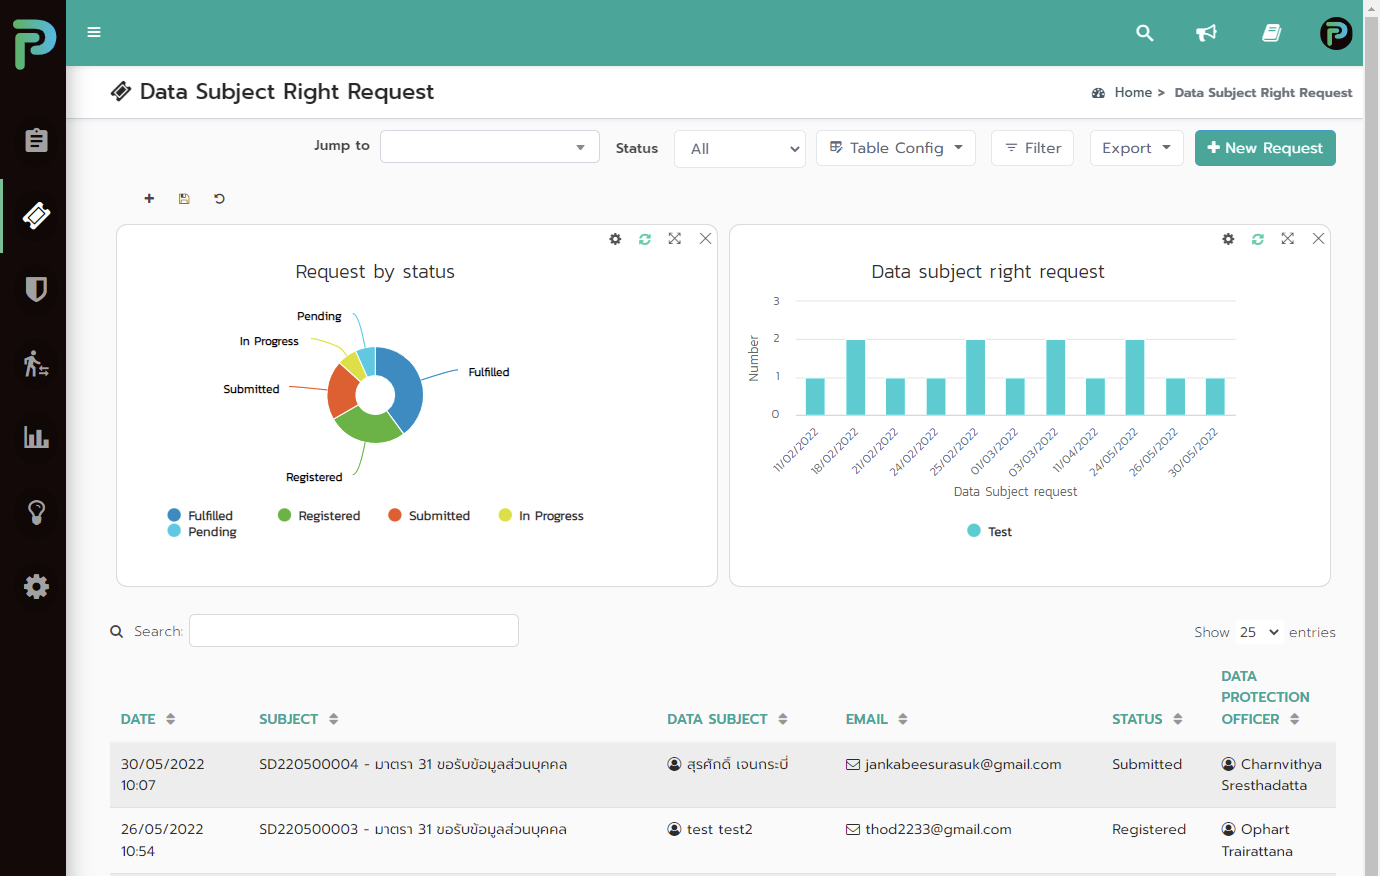Viewport: 1380px width, 876px height.
Task: Click the Filter button
Action: 1033,148
